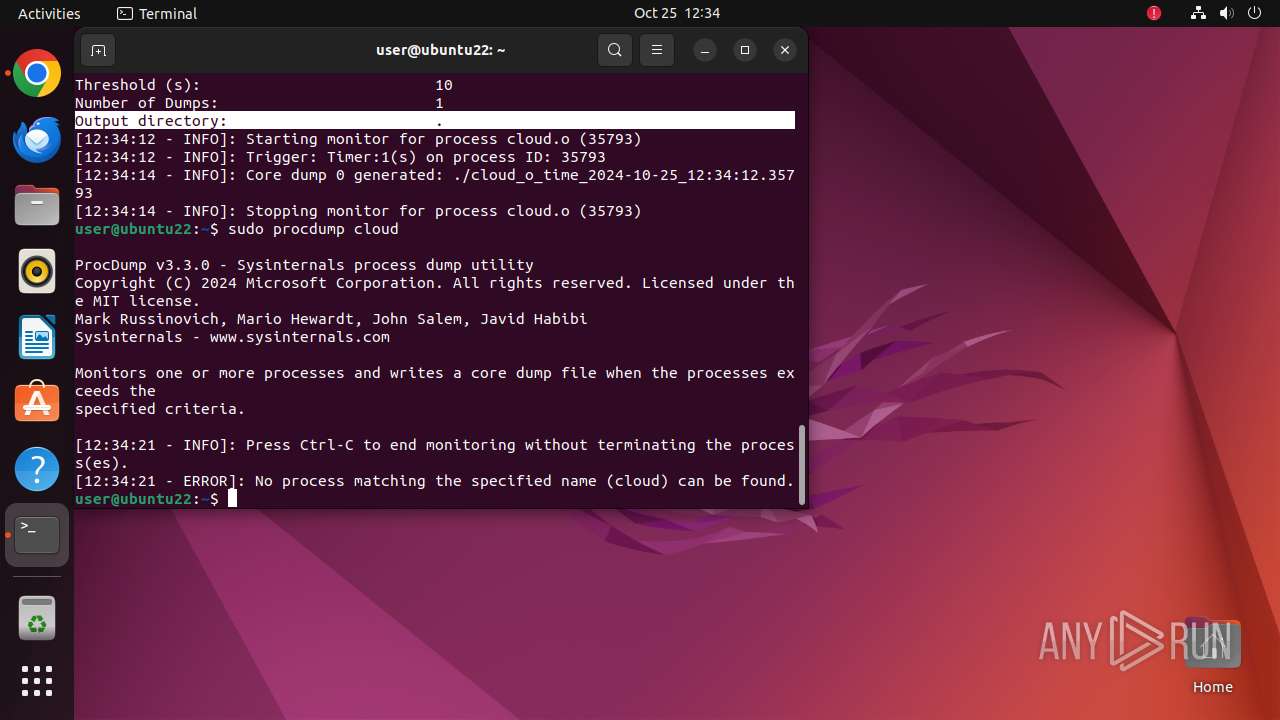Click the volume icon in top bar
The image size is (1280, 720).
pos(1227,13)
